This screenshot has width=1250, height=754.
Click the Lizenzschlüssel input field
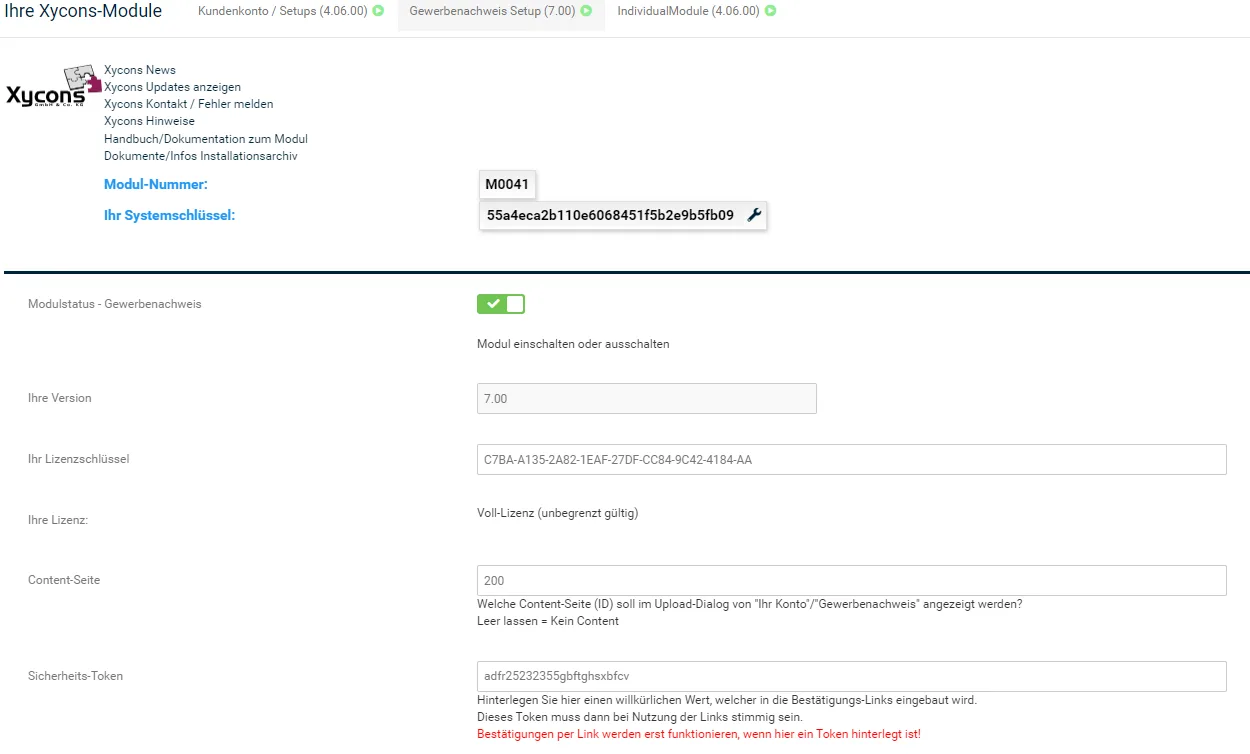[x=852, y=459]
